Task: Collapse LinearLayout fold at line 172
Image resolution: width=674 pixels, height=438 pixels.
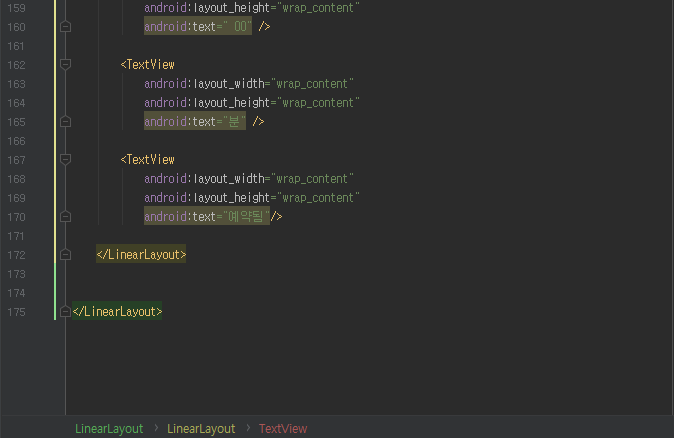Action: point(65,254)
